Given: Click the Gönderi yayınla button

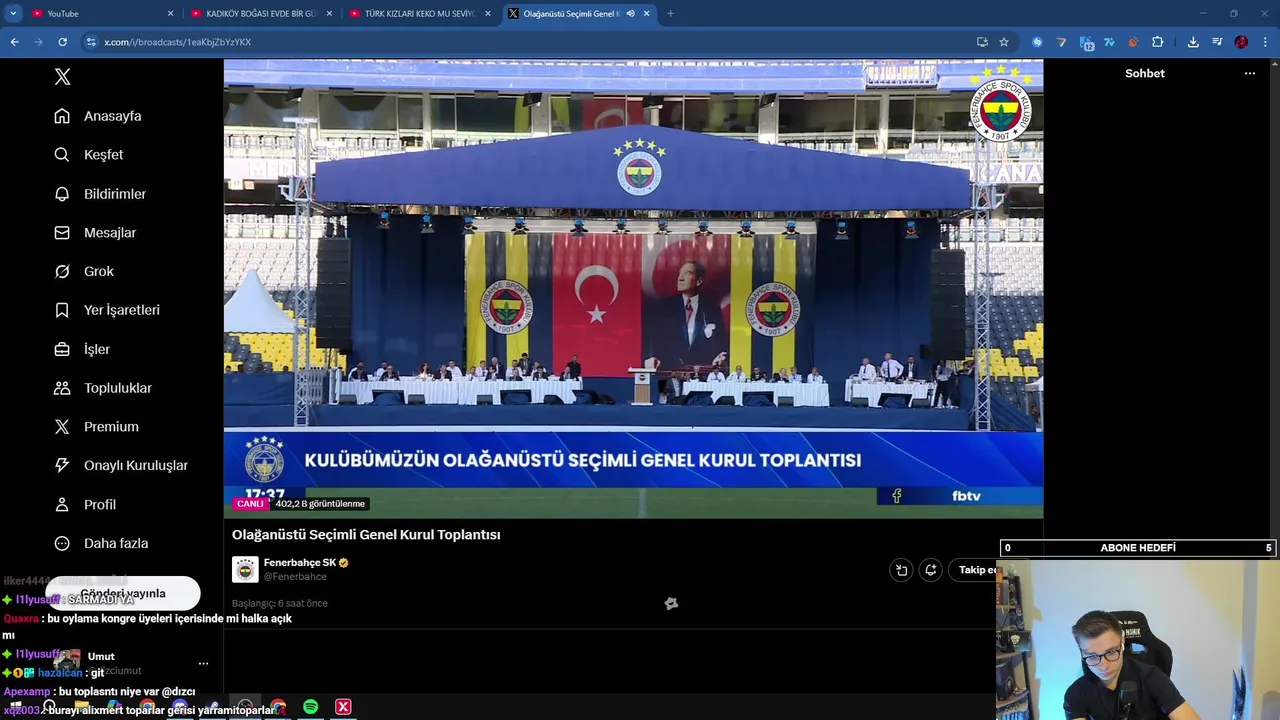Looking at the screenshot, I should point(122,593).
